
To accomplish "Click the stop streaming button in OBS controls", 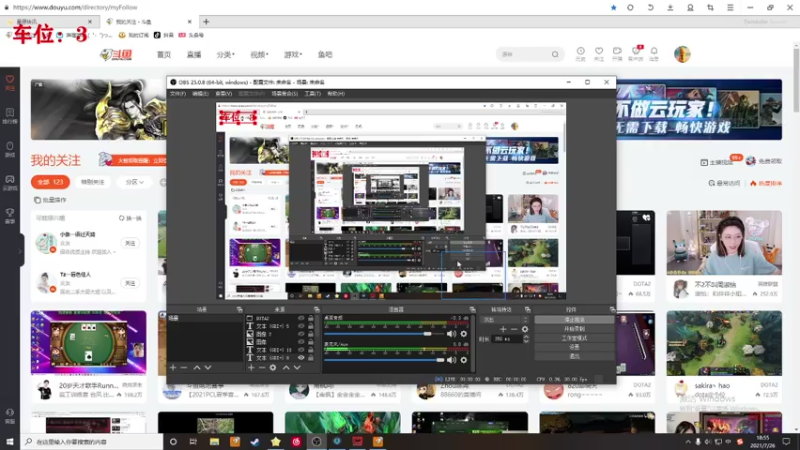I will [574, 320].
